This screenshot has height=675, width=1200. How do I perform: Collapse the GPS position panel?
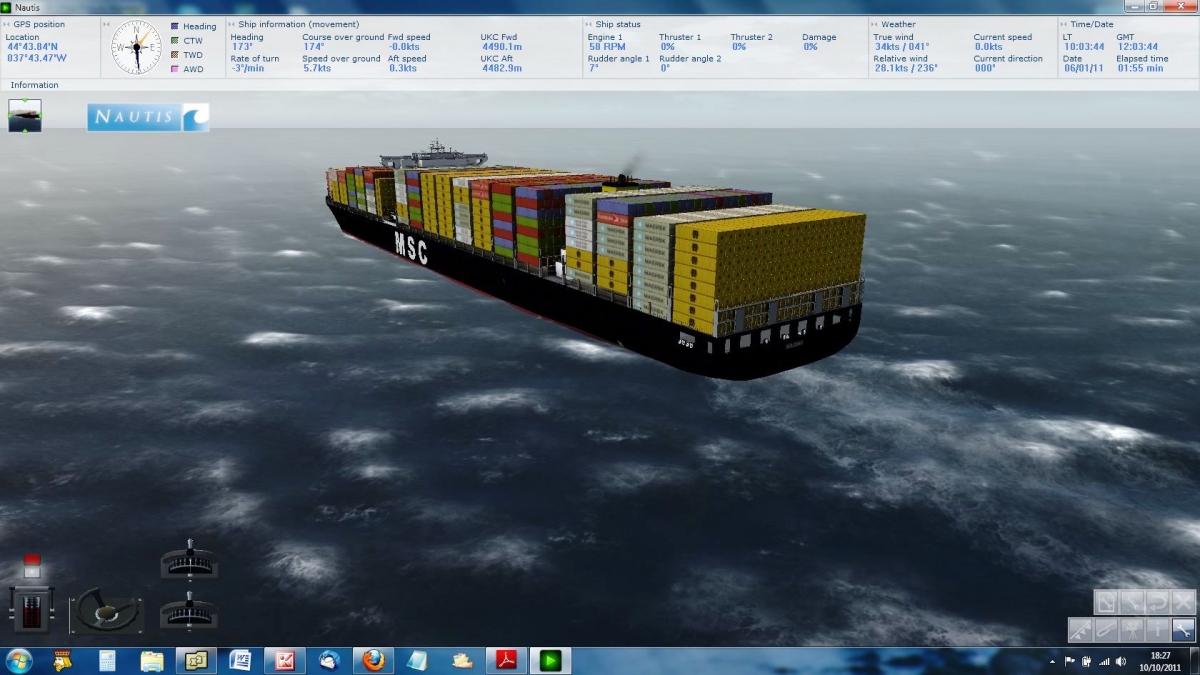[8, 24]
